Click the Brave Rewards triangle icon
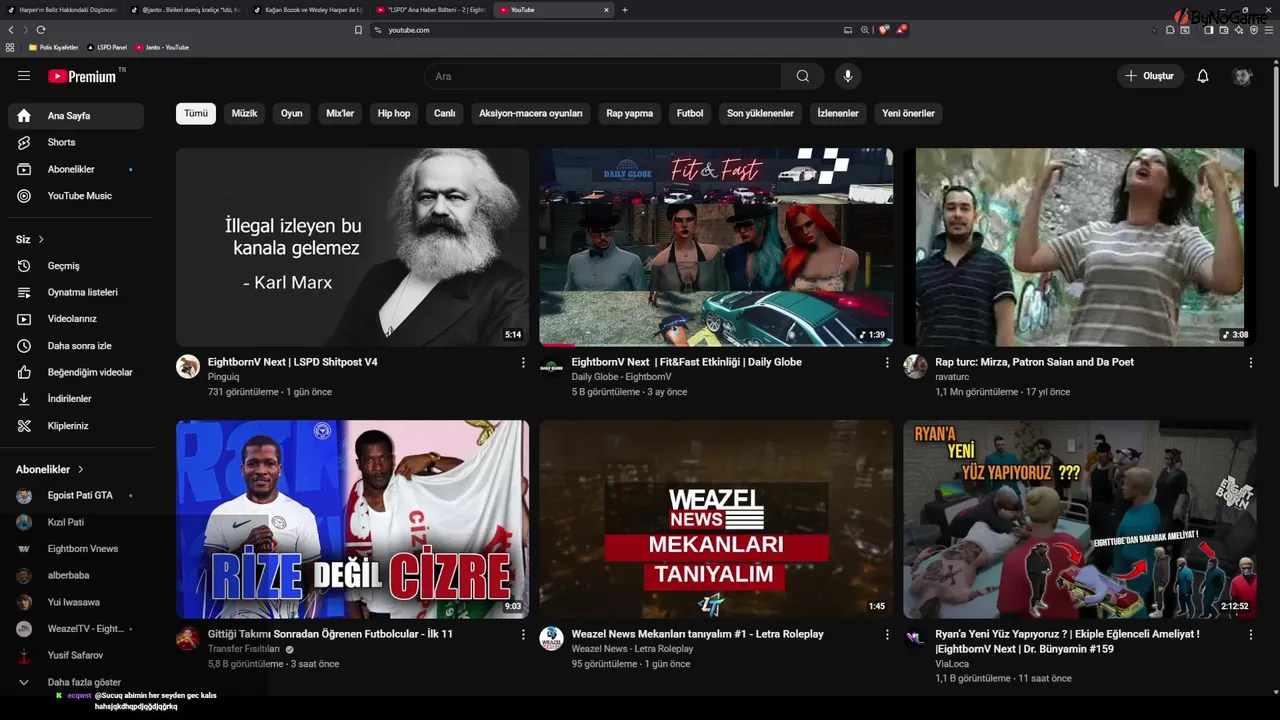The height and width of the screenshot is (720, 1280). coord(901,30)
